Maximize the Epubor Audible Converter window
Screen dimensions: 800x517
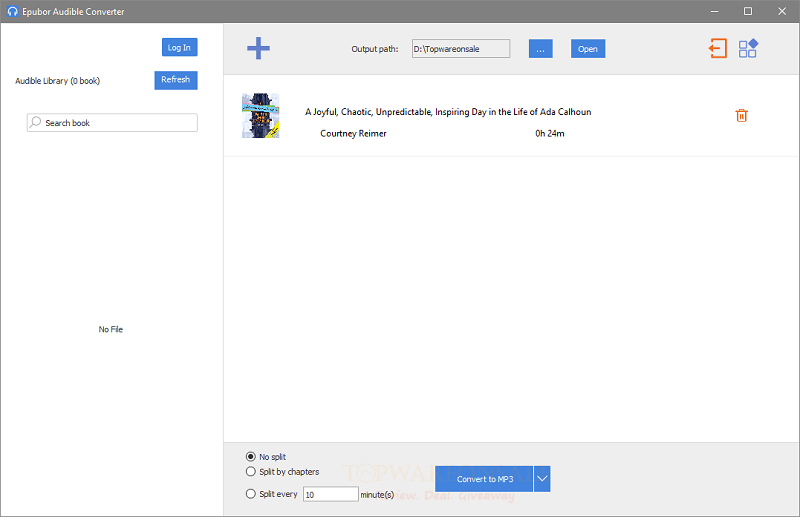(748, 11)
